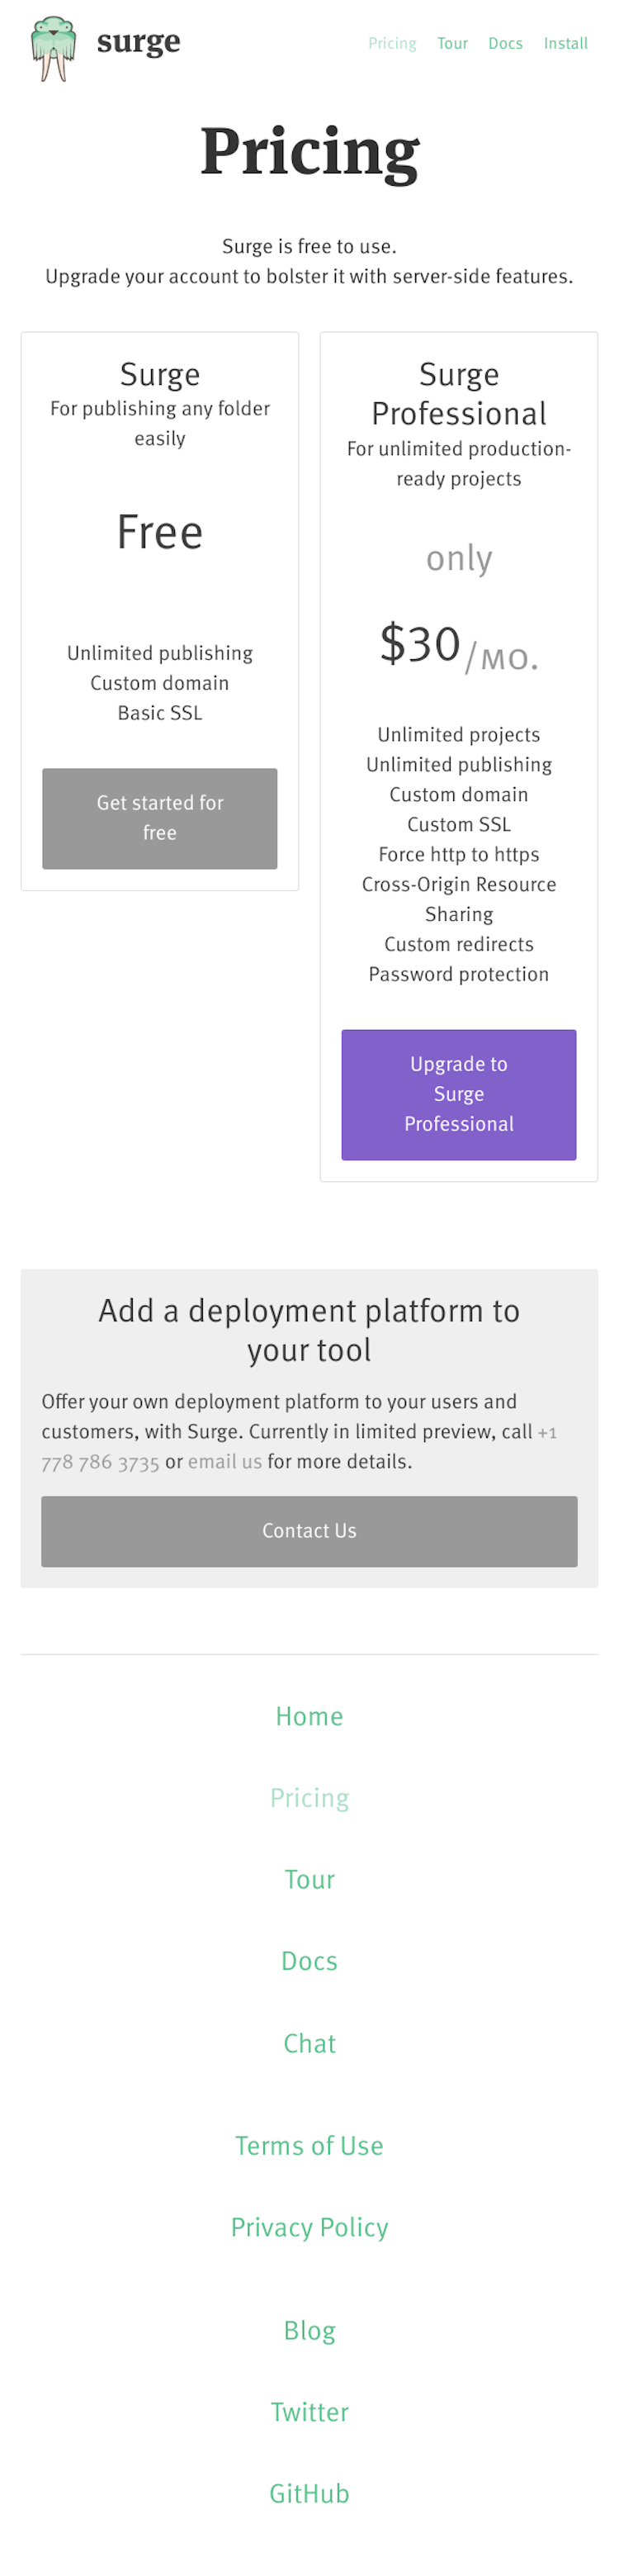Open Tour in the top navigation
Screen dimensions: 619x2576
click(452, 43)
